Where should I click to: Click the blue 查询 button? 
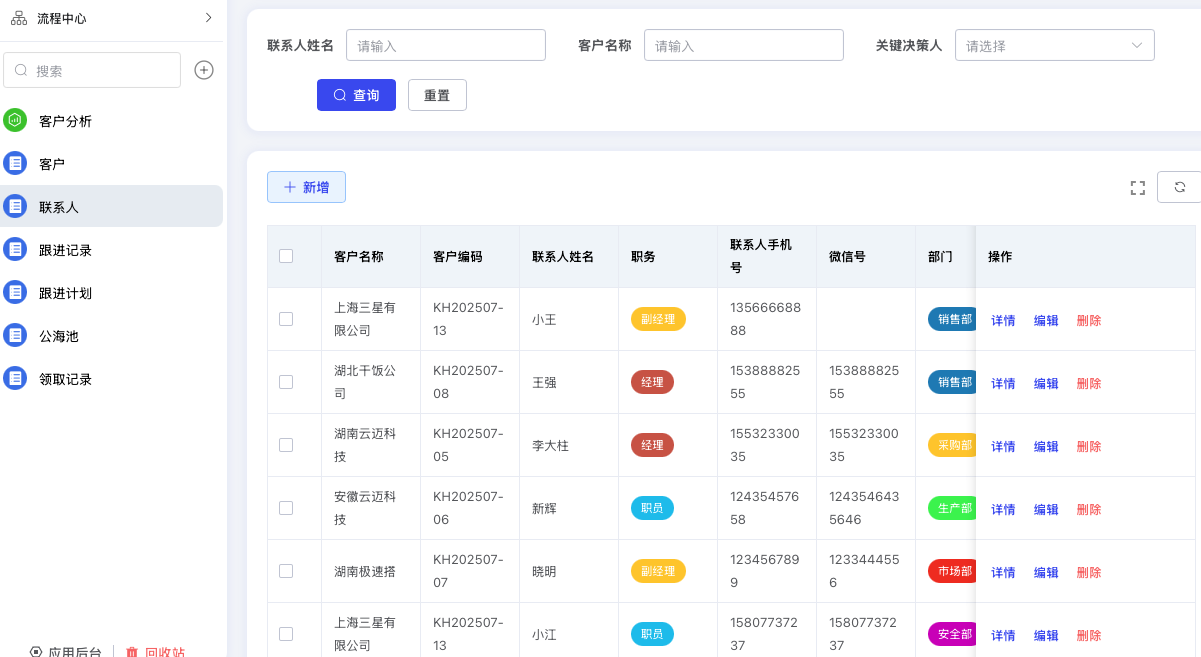(x=356, y=95)
